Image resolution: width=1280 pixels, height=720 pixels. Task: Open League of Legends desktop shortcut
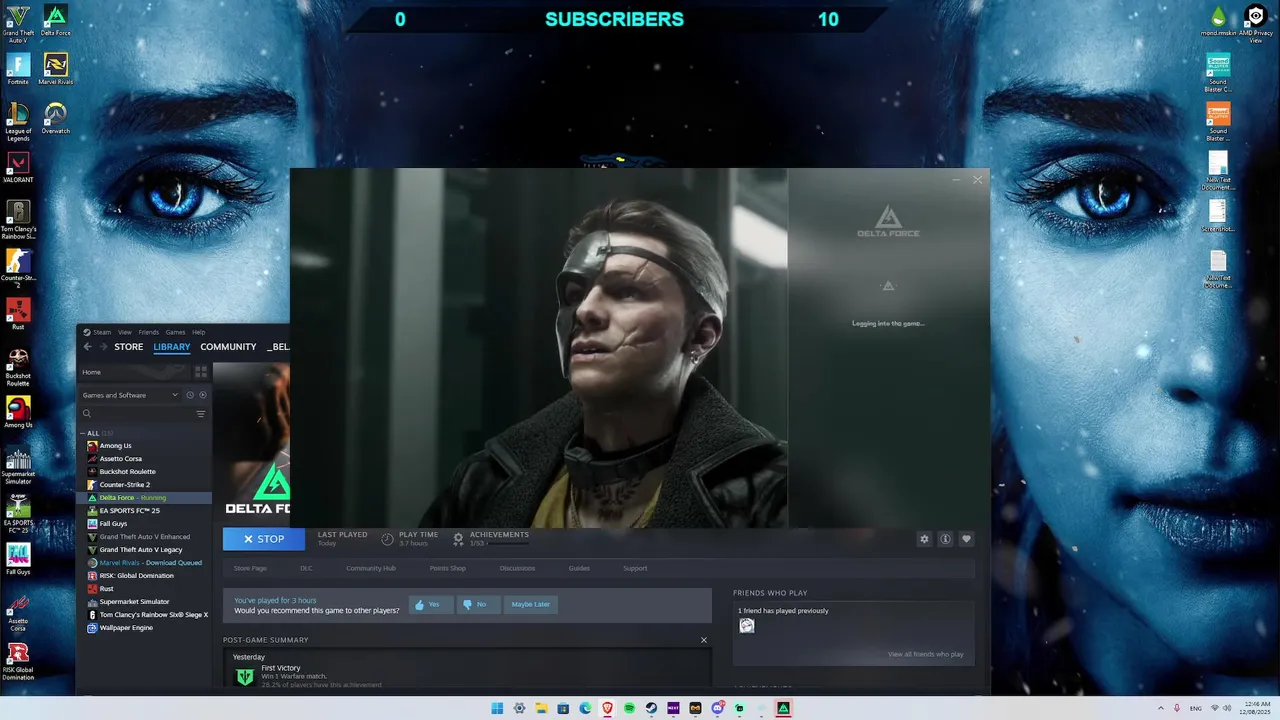[18, 122]
